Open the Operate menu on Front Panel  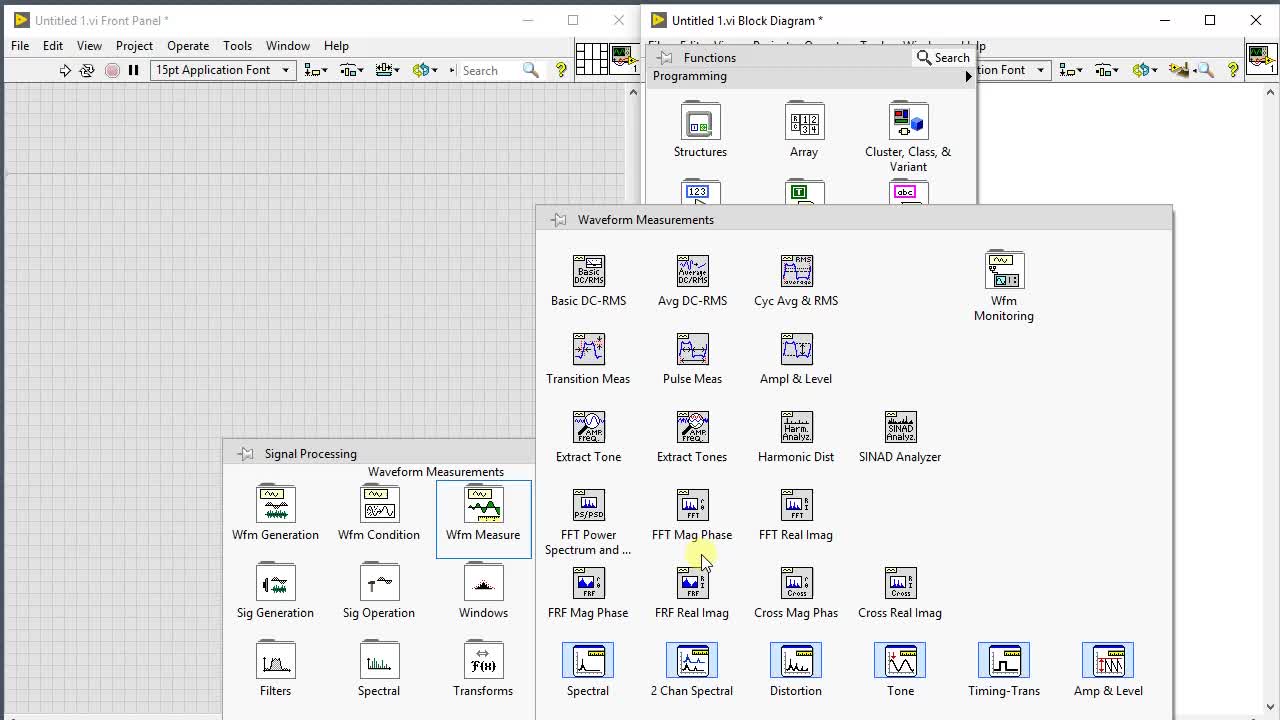click(x=188, y=46)
